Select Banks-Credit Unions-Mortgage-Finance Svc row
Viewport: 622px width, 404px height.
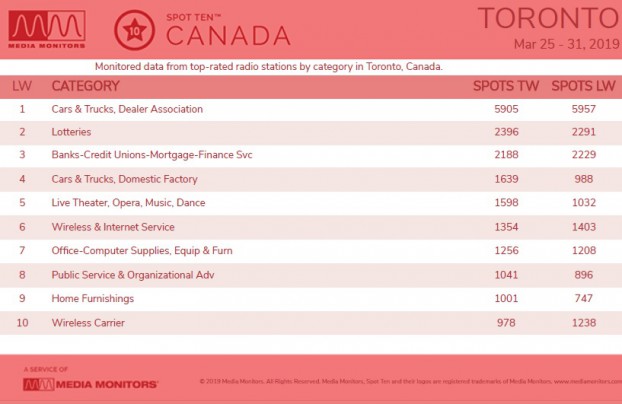coord(311,156)
